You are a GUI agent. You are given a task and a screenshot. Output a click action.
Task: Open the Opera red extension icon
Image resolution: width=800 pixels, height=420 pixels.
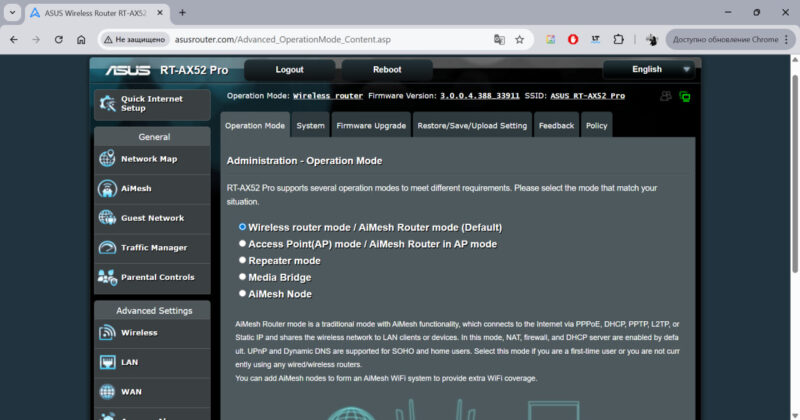[573, 39]
